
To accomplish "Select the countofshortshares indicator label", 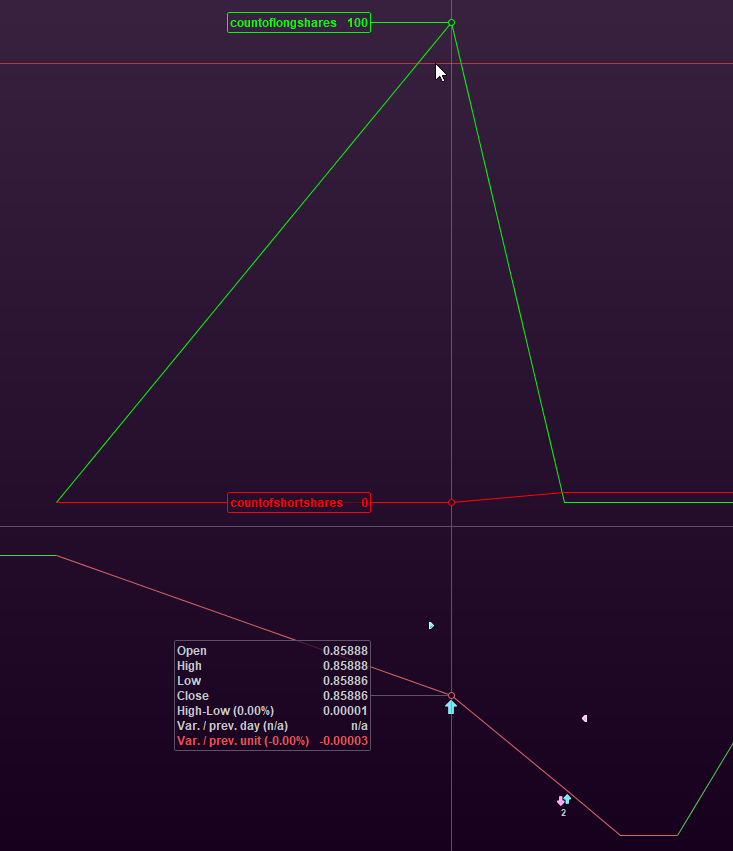I will pos(299,503).
